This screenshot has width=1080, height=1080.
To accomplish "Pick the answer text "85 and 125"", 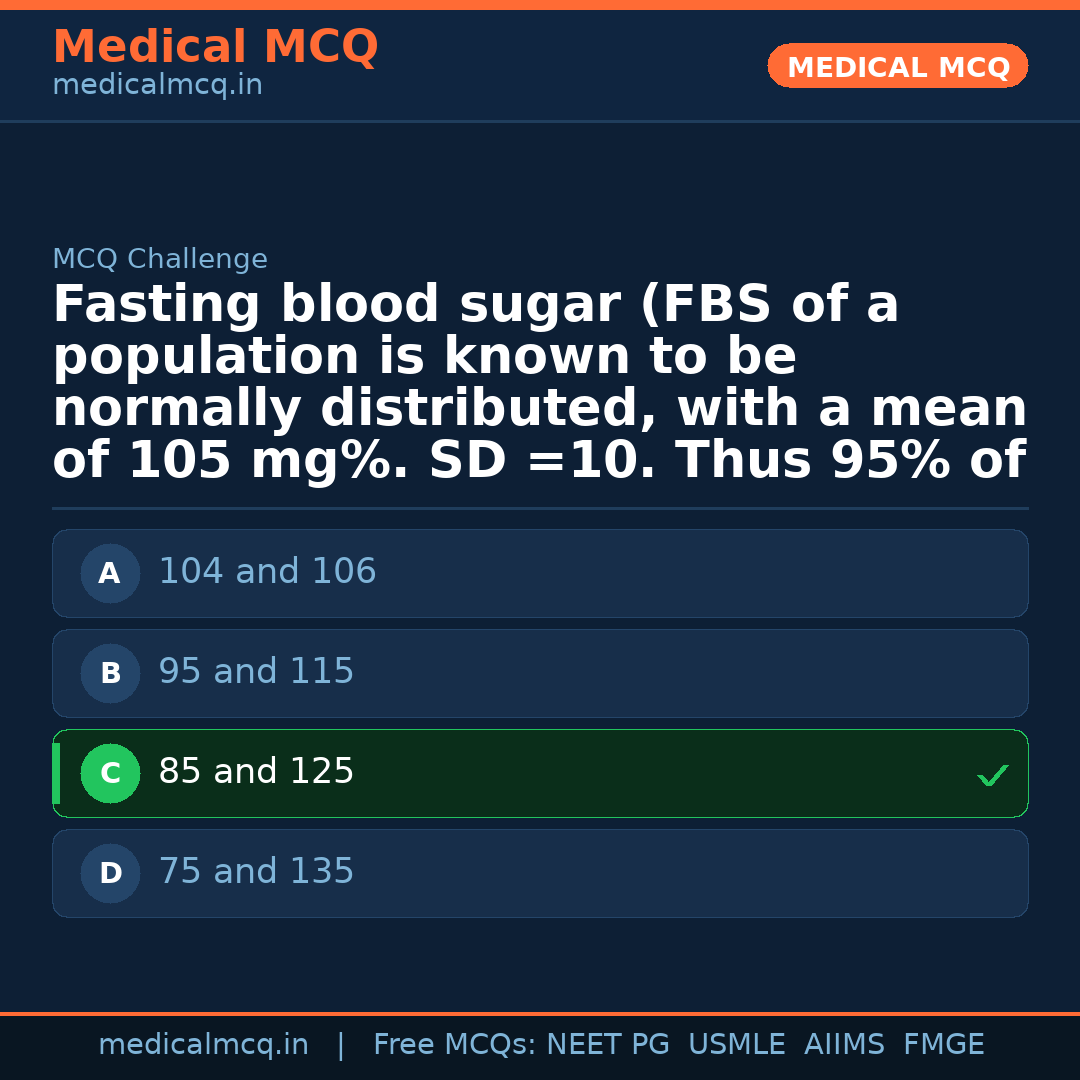I will (256, 772).
